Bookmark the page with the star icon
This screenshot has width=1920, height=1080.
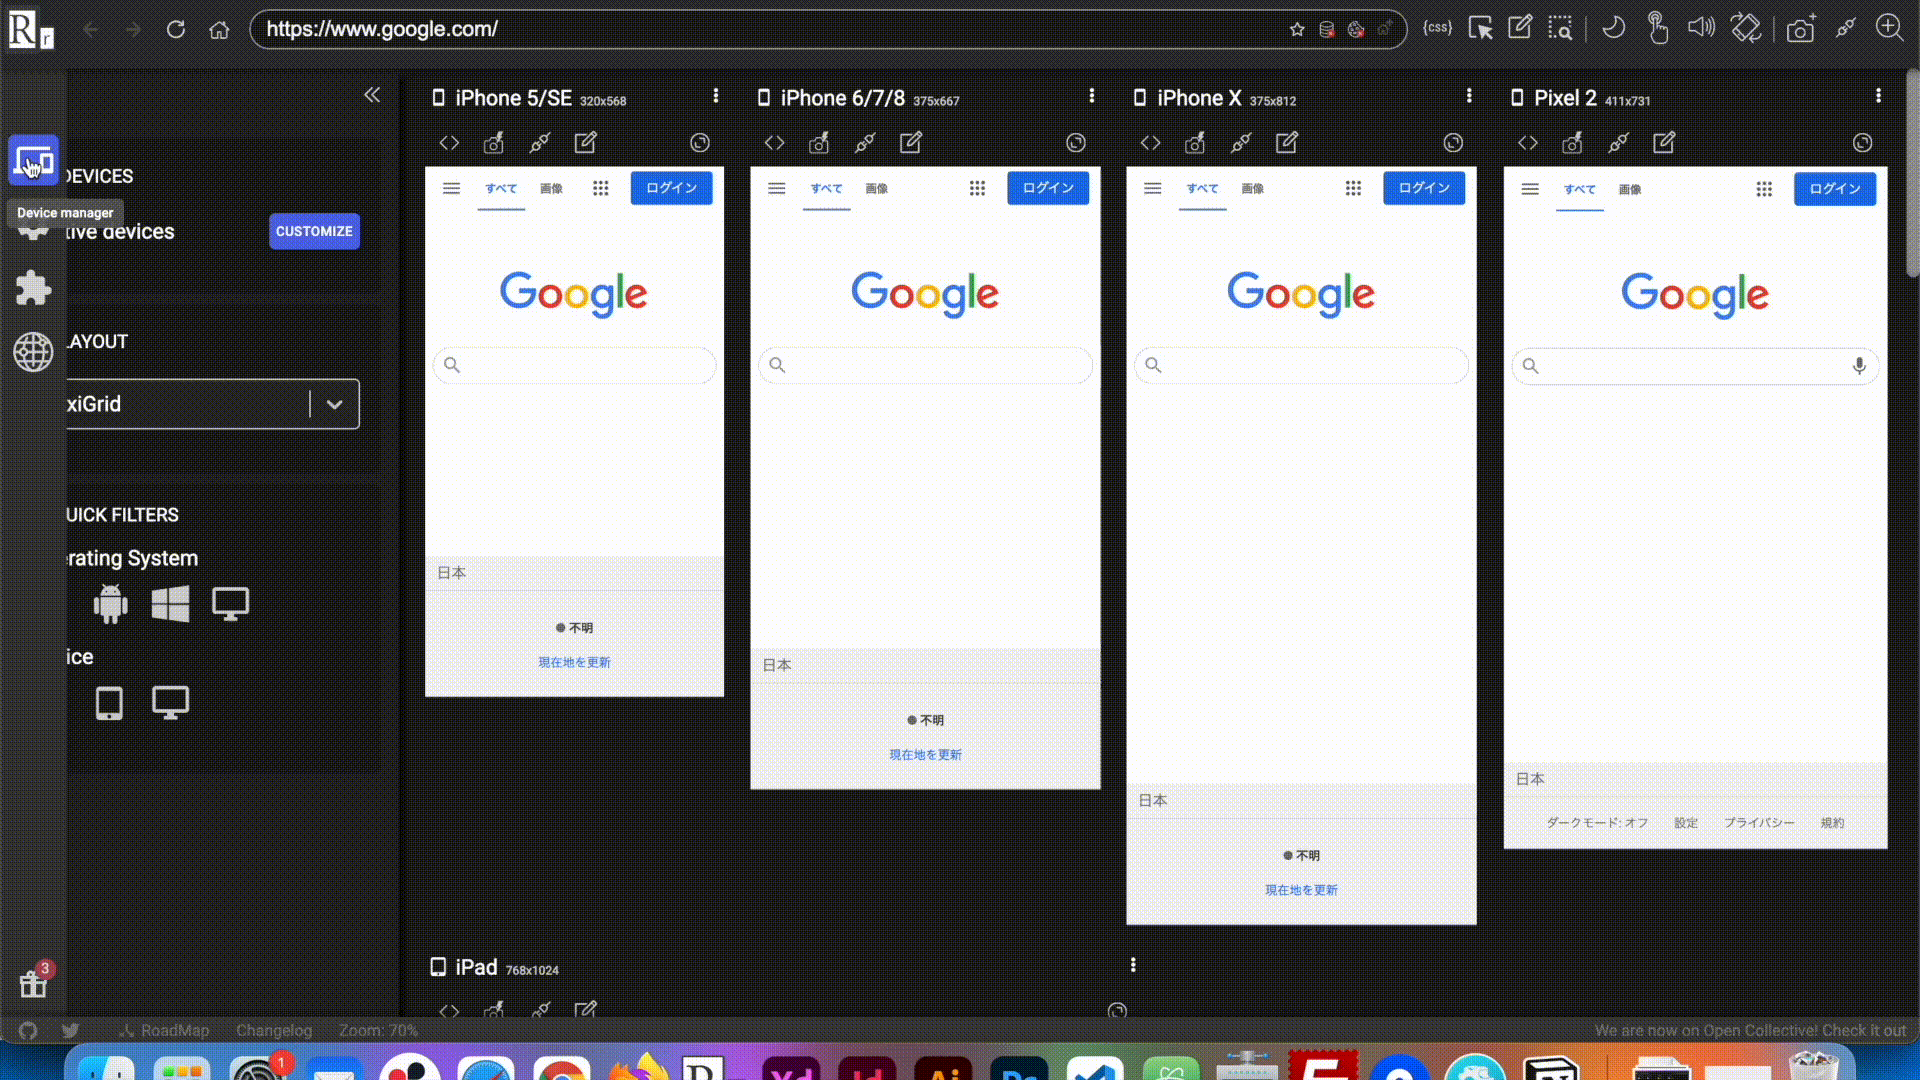point(1297,29)
